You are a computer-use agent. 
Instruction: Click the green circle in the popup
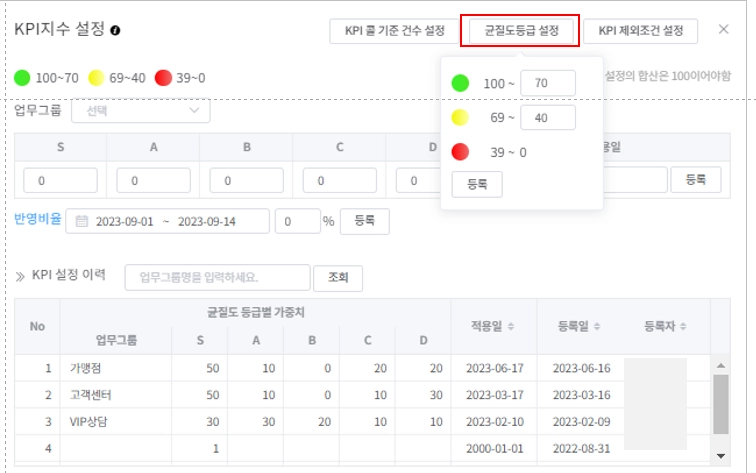pyautogui.click(x=460, y=83)
